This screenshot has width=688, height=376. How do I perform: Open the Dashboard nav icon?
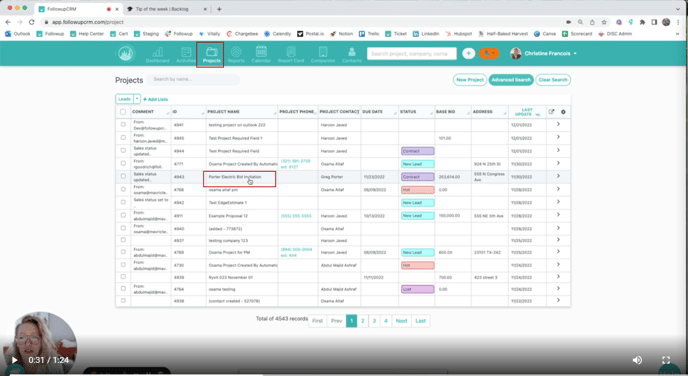(x=157, y=54)
